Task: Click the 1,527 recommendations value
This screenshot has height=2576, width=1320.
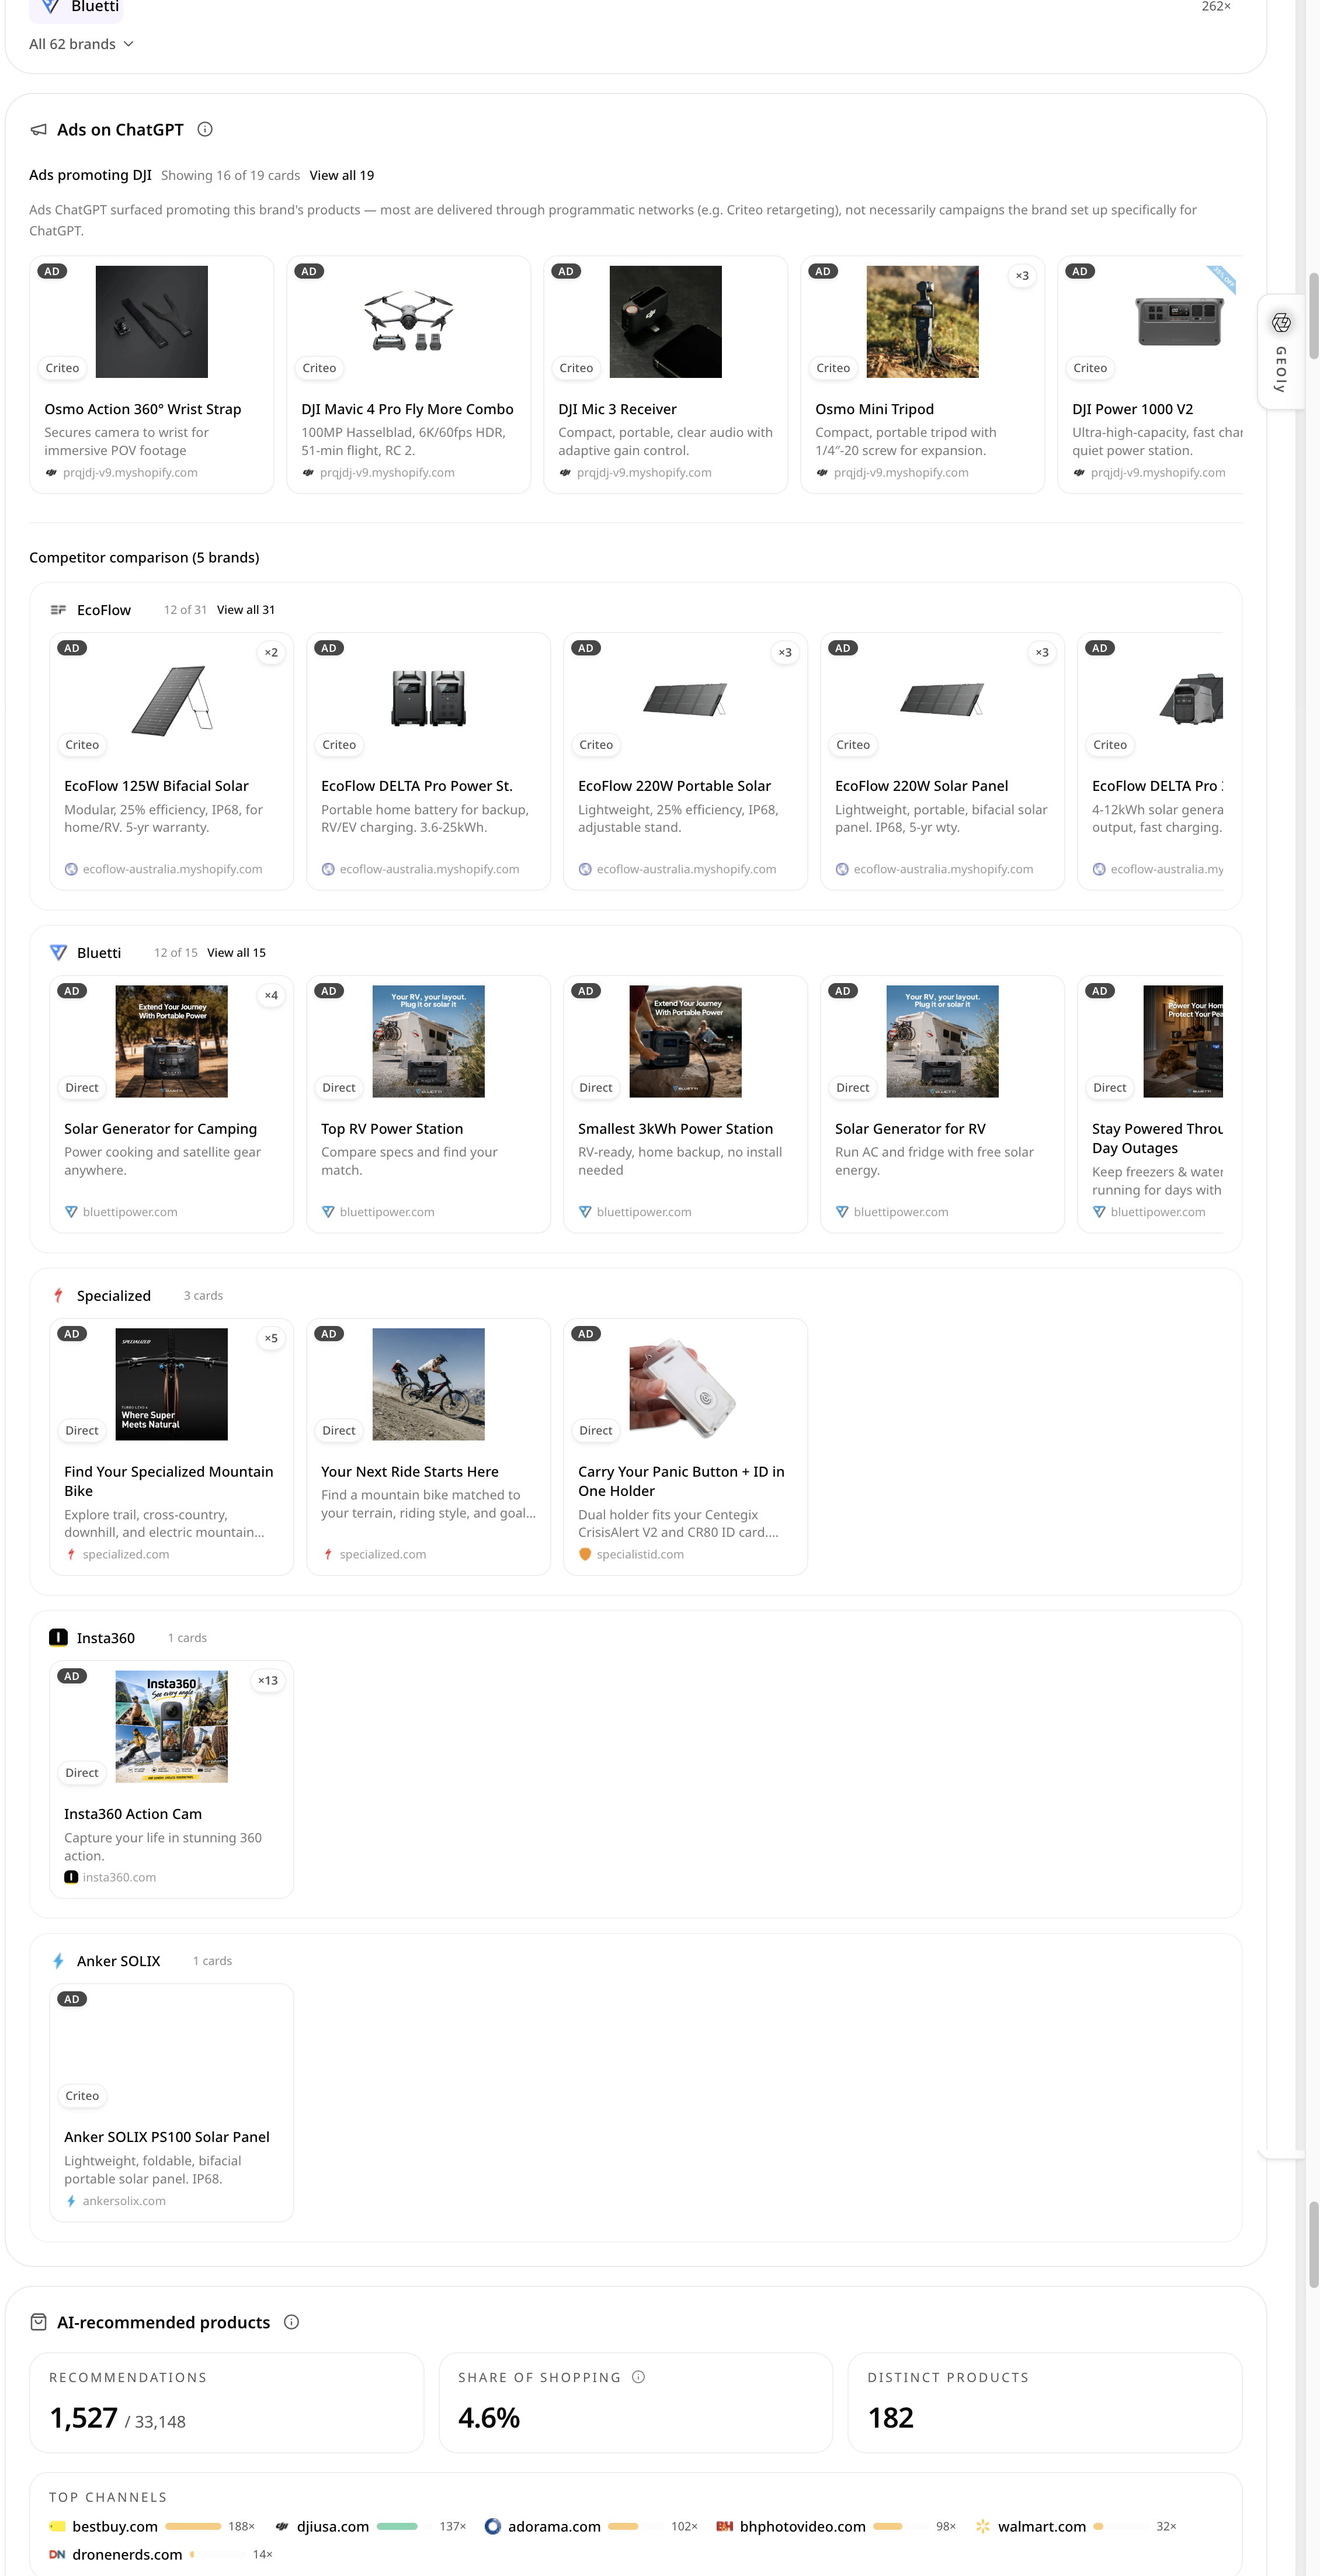Action: pyautogui.click(x=84, y=2419)
